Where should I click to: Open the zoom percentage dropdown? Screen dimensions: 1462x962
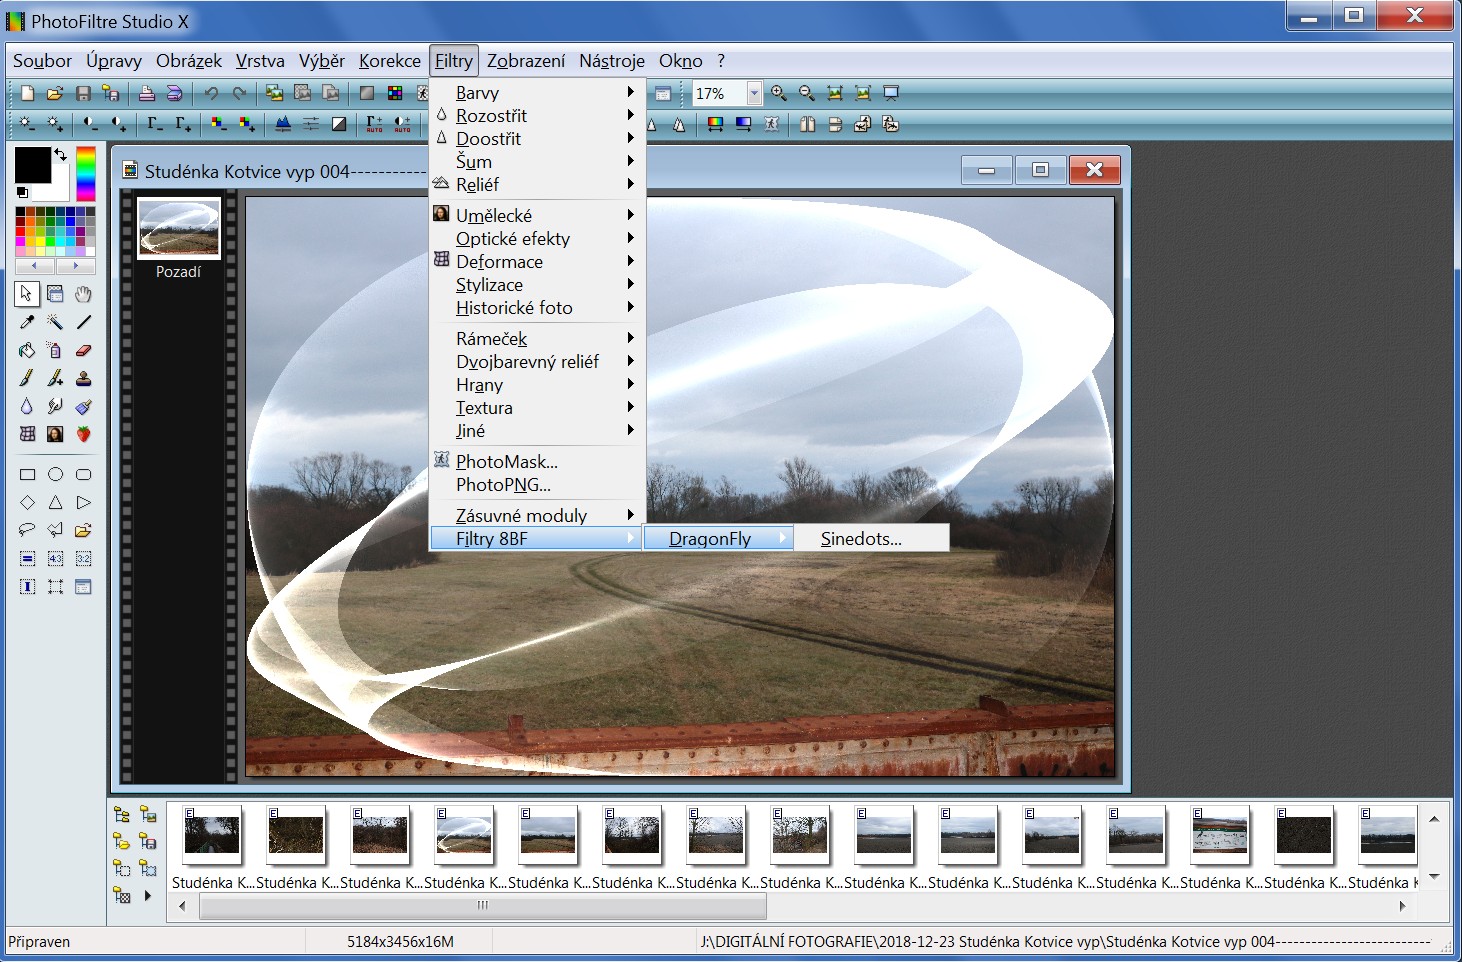(x=754, y=94)
